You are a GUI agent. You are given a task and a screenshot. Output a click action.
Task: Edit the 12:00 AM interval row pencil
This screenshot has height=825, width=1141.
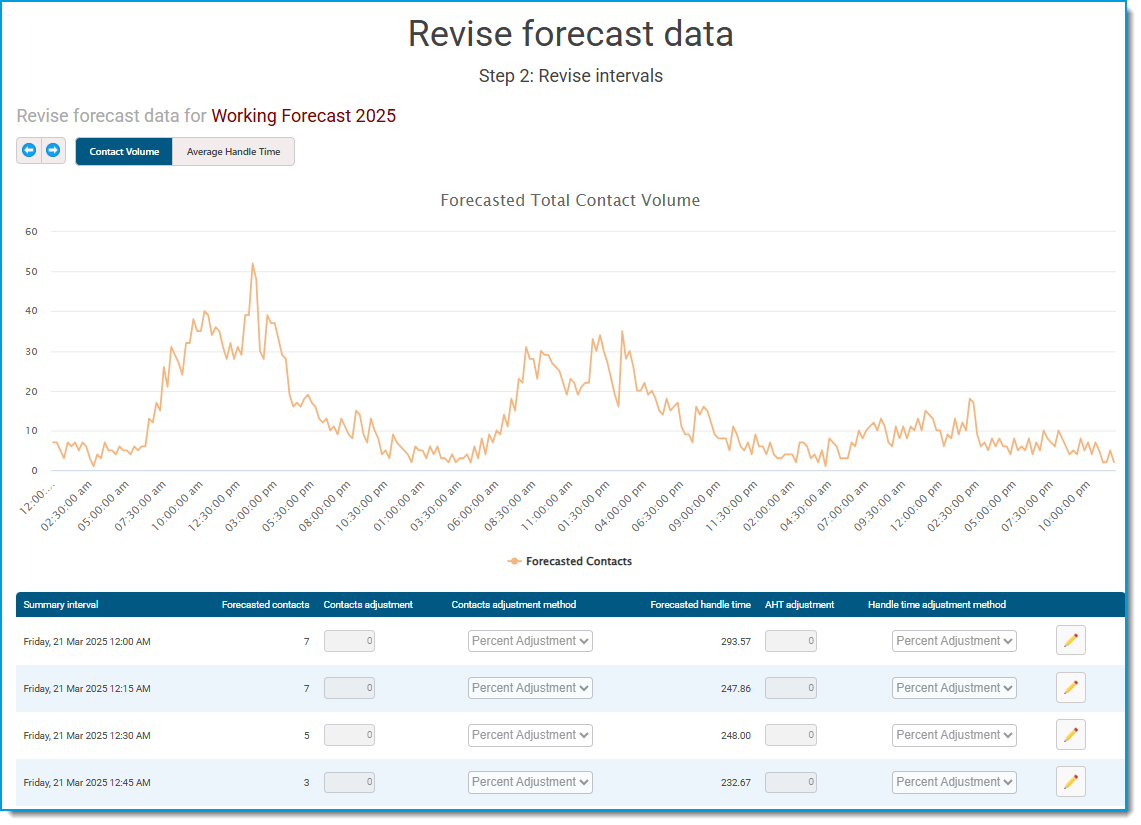[1070, 640]
